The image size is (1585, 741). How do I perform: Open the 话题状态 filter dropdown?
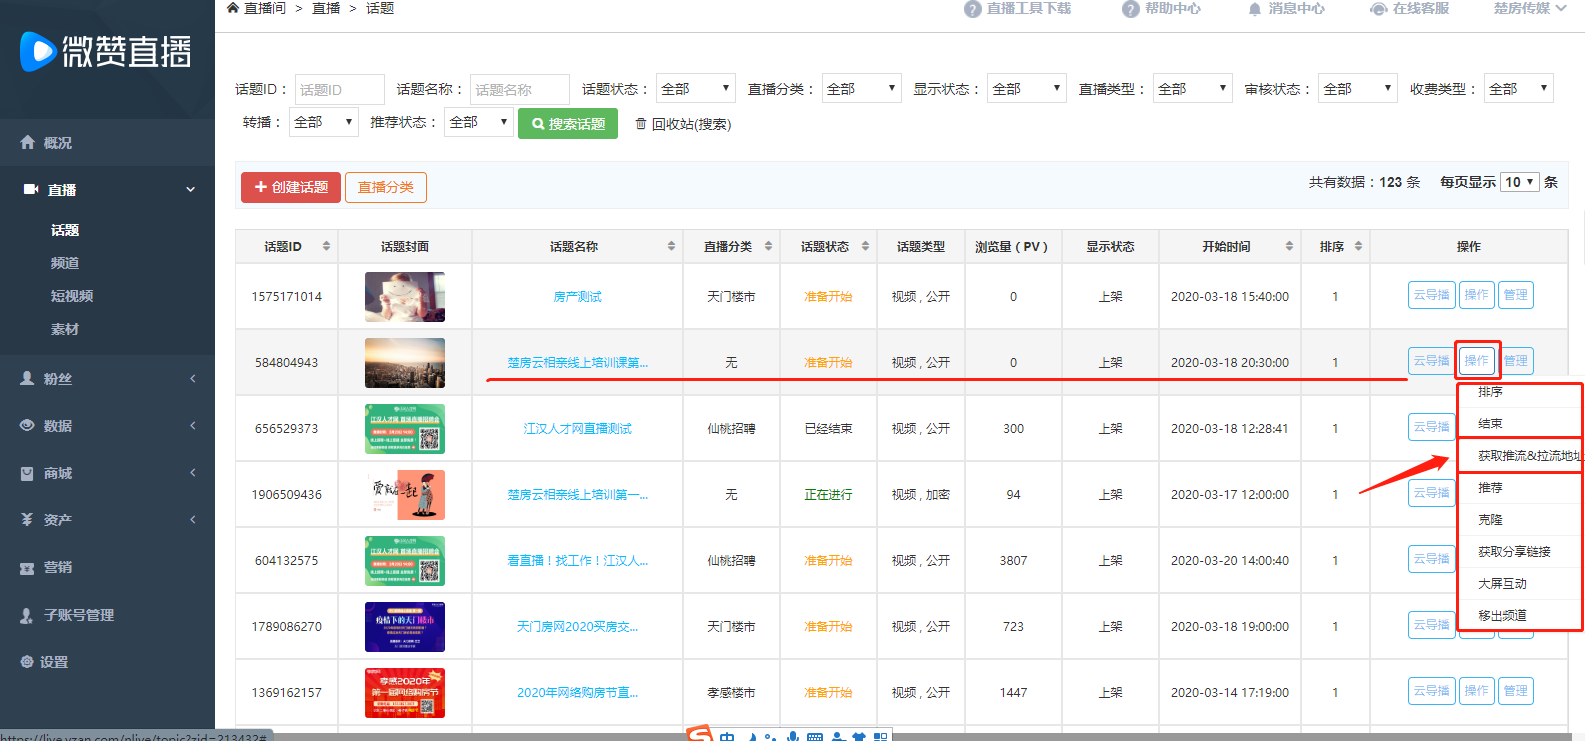point(695,89)
